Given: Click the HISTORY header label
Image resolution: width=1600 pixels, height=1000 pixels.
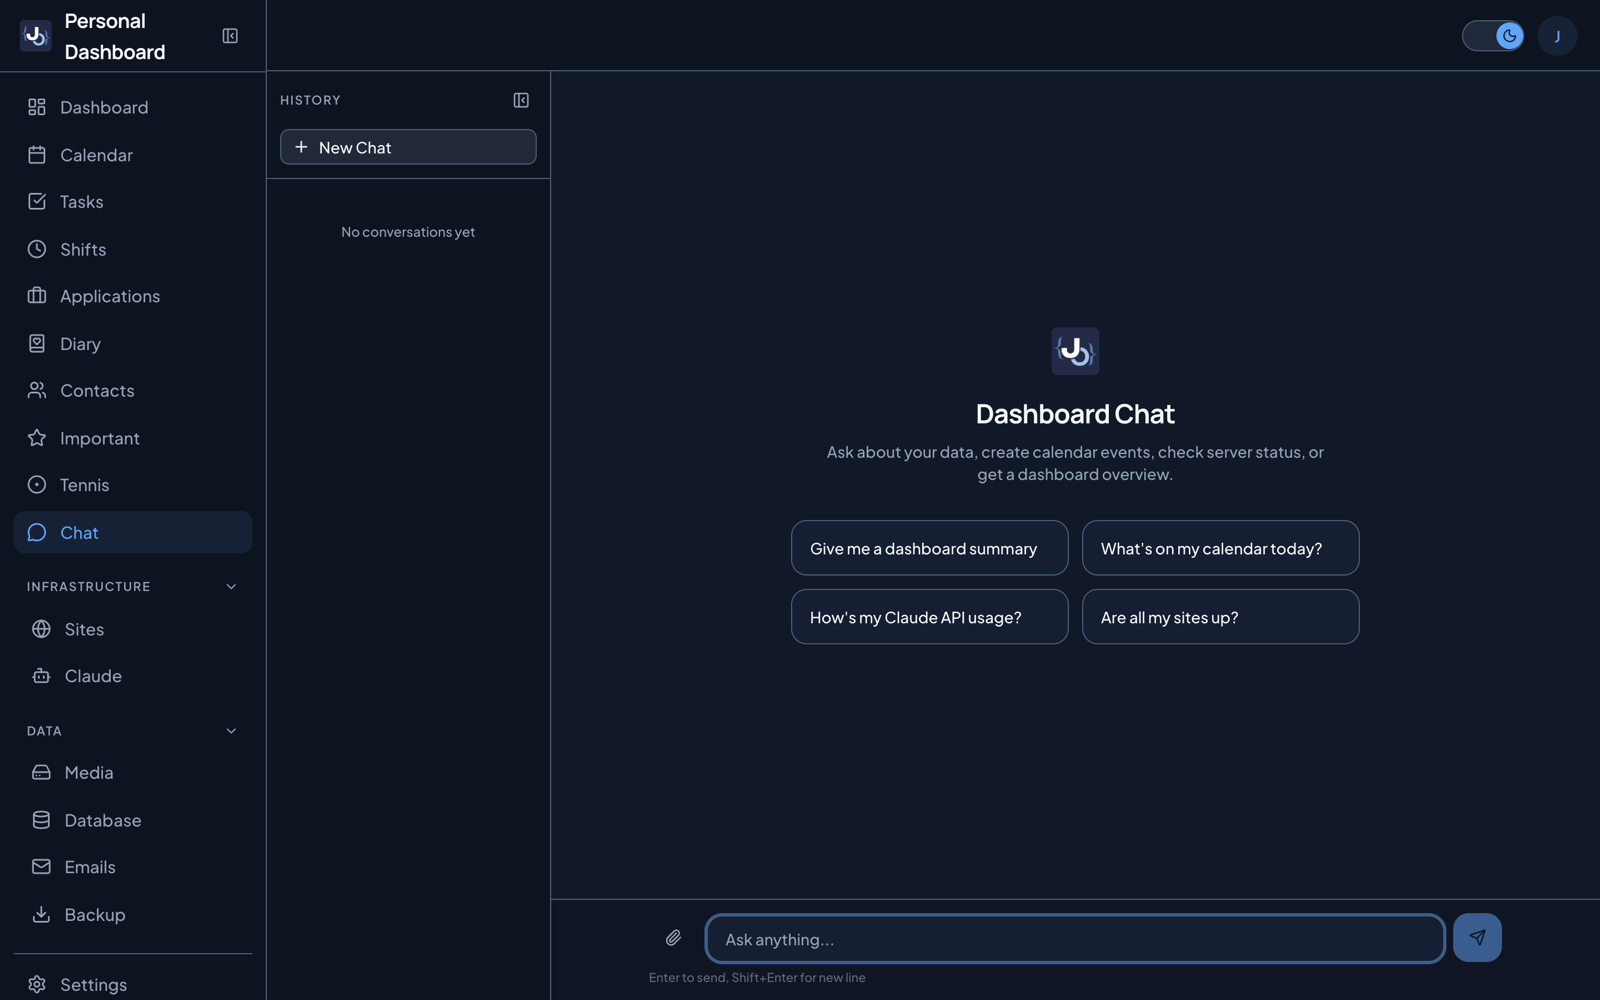Looking at the screenshot, I should pyautogui.click(x=310, y=100).
